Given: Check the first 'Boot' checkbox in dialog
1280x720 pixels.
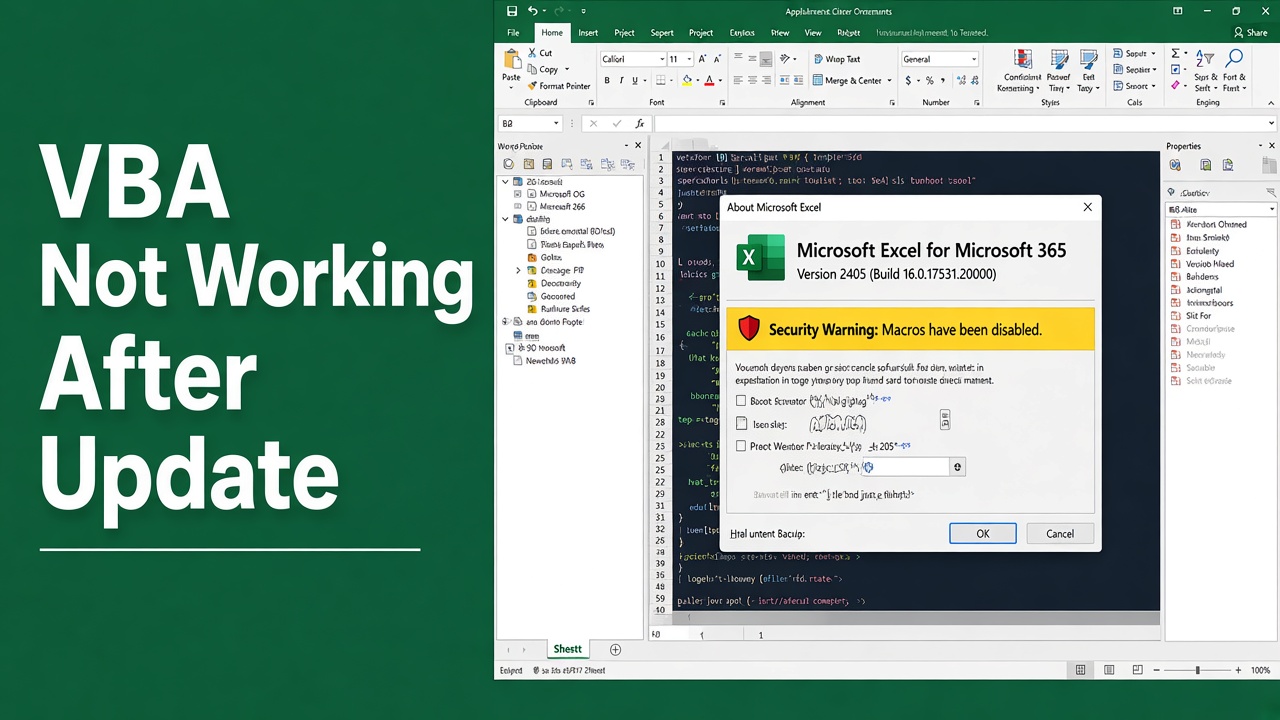Looking at the screenshot, I should (741, 401).
